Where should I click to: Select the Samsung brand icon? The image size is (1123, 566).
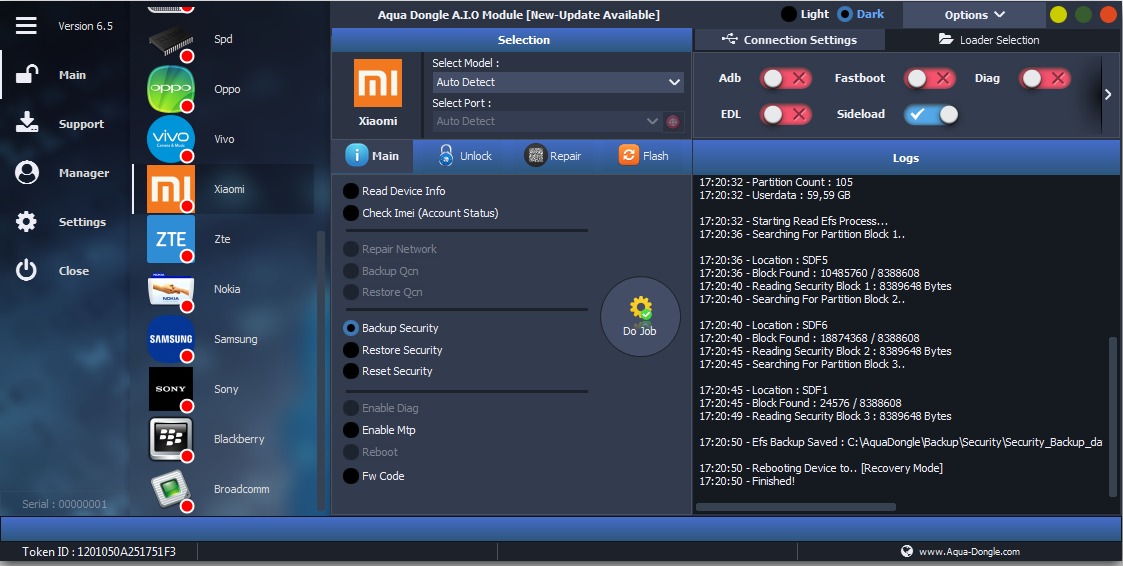coord(171,339)
